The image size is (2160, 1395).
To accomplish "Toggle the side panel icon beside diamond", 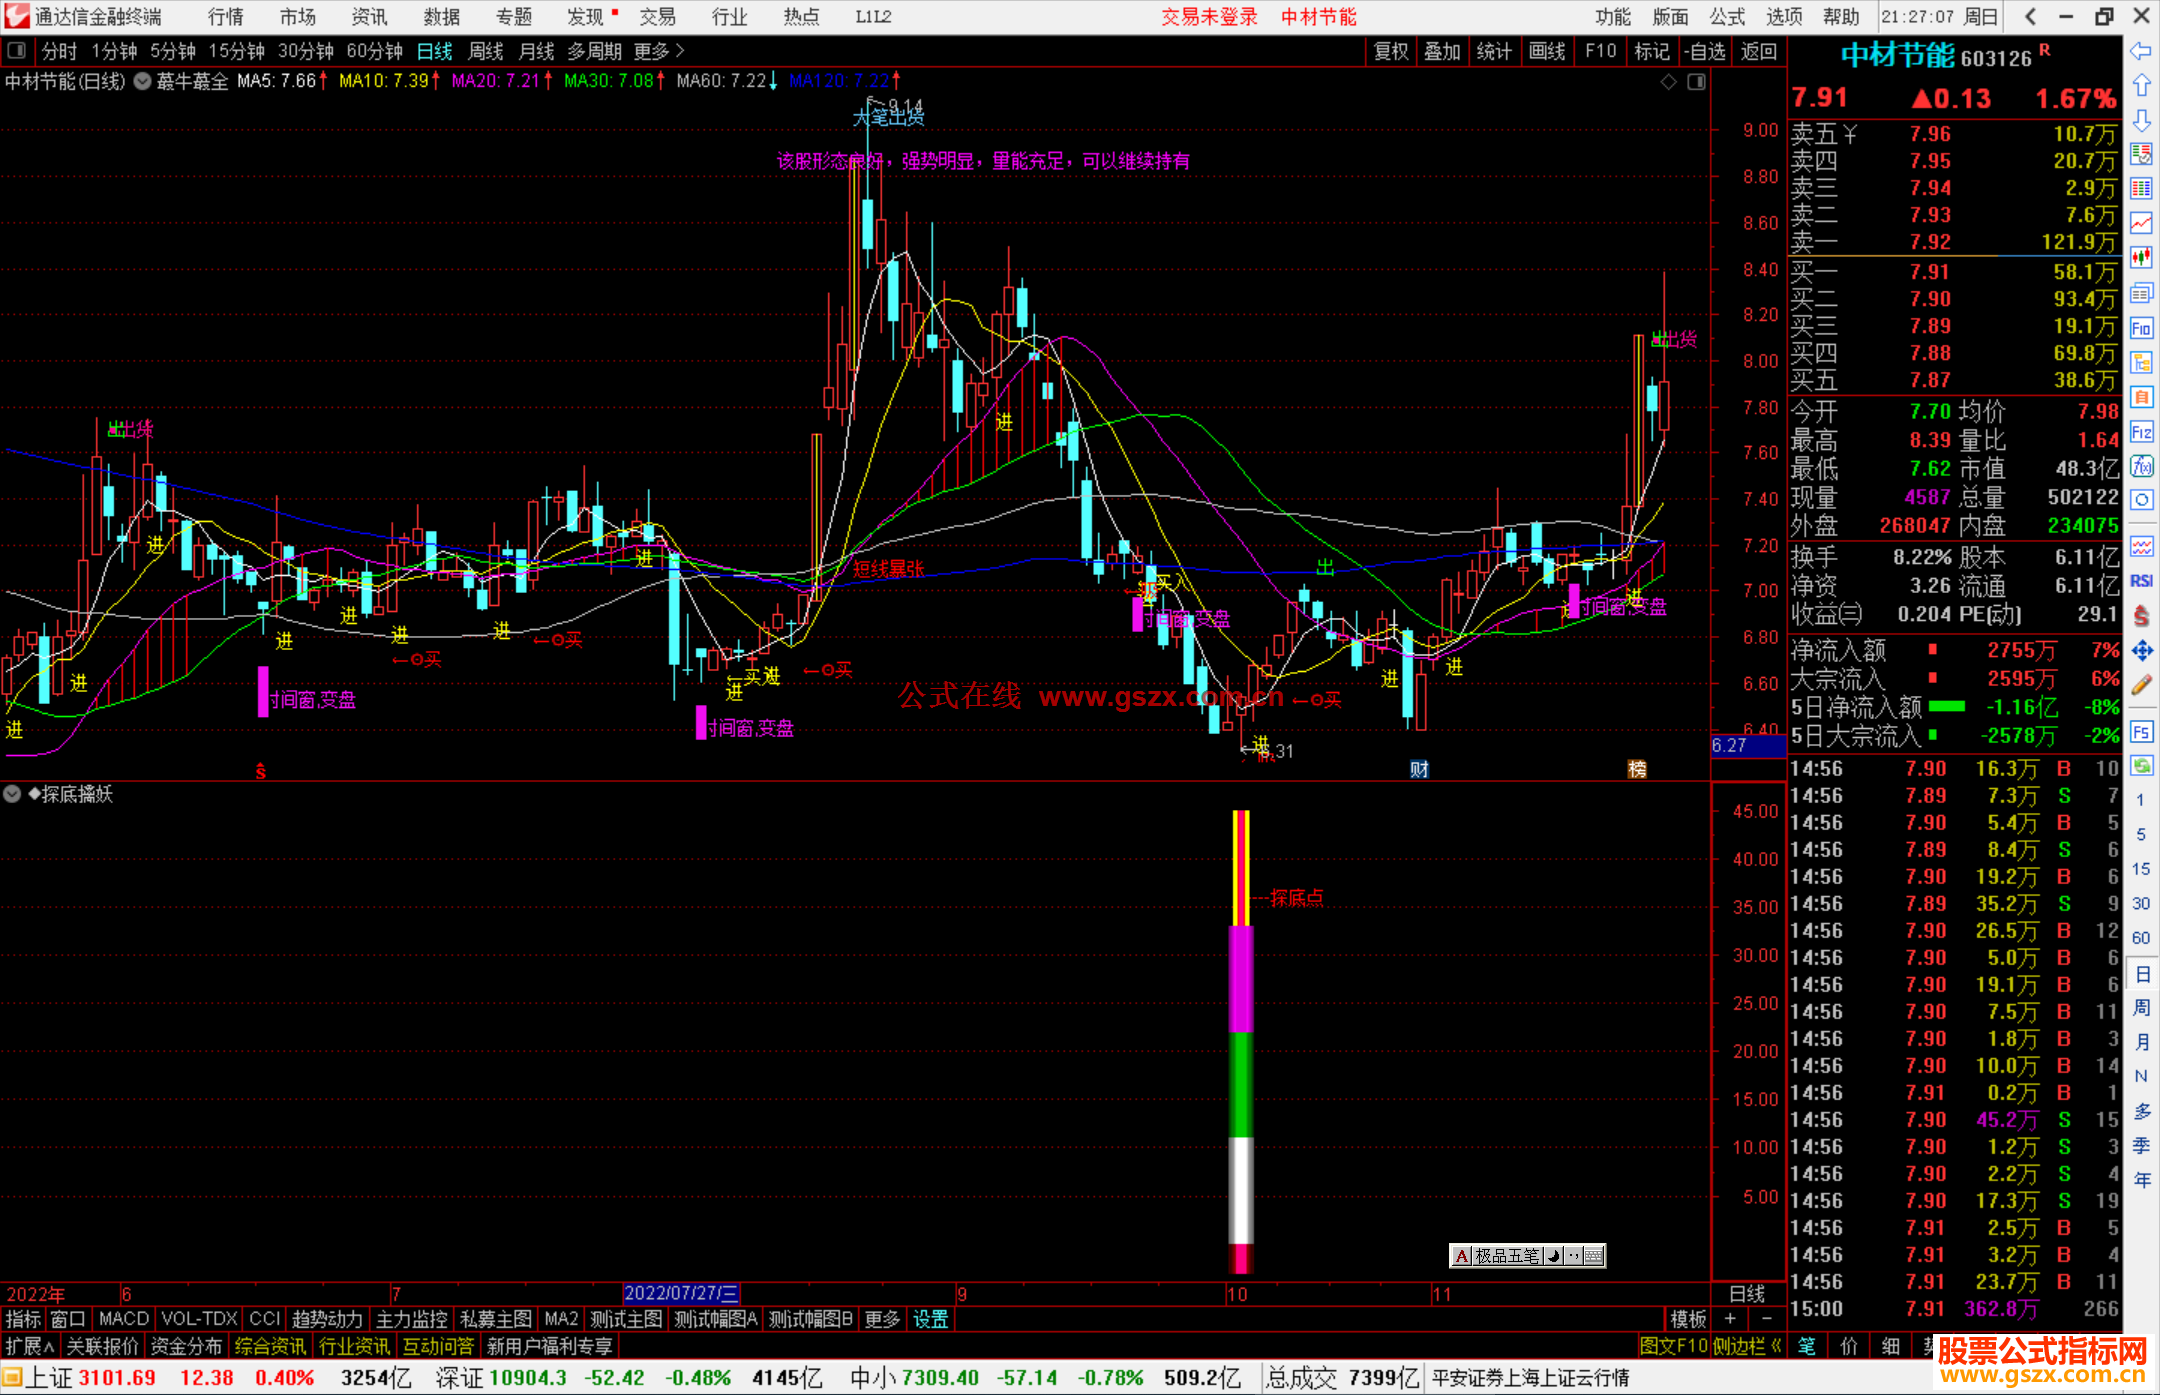I will (x=1696, y=82).
